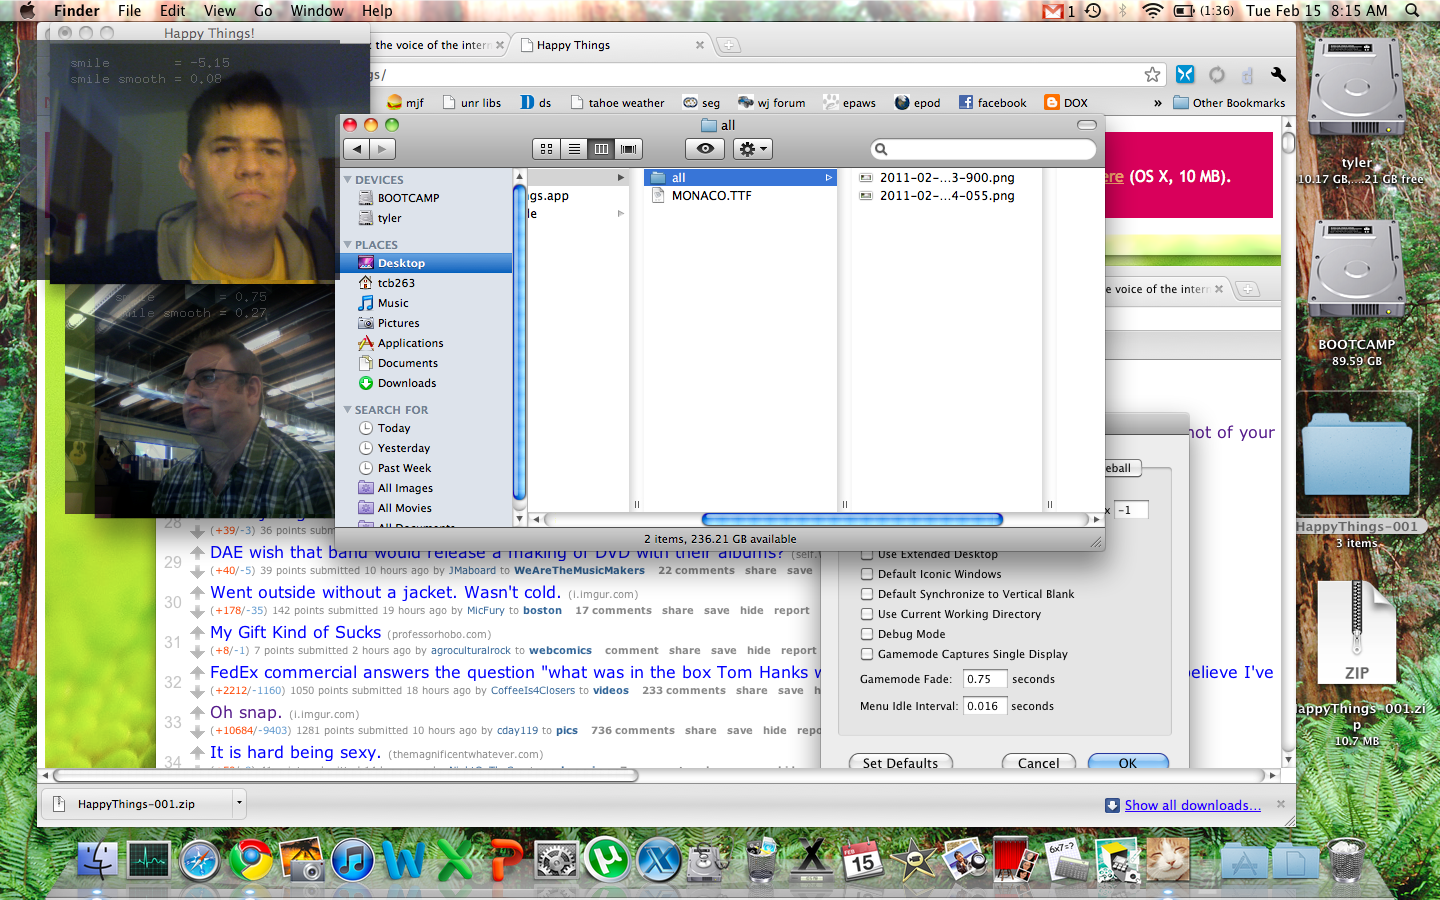Click the Gamemode Fade seconds field
This screenshot has height=900, width=1440.
984,679
